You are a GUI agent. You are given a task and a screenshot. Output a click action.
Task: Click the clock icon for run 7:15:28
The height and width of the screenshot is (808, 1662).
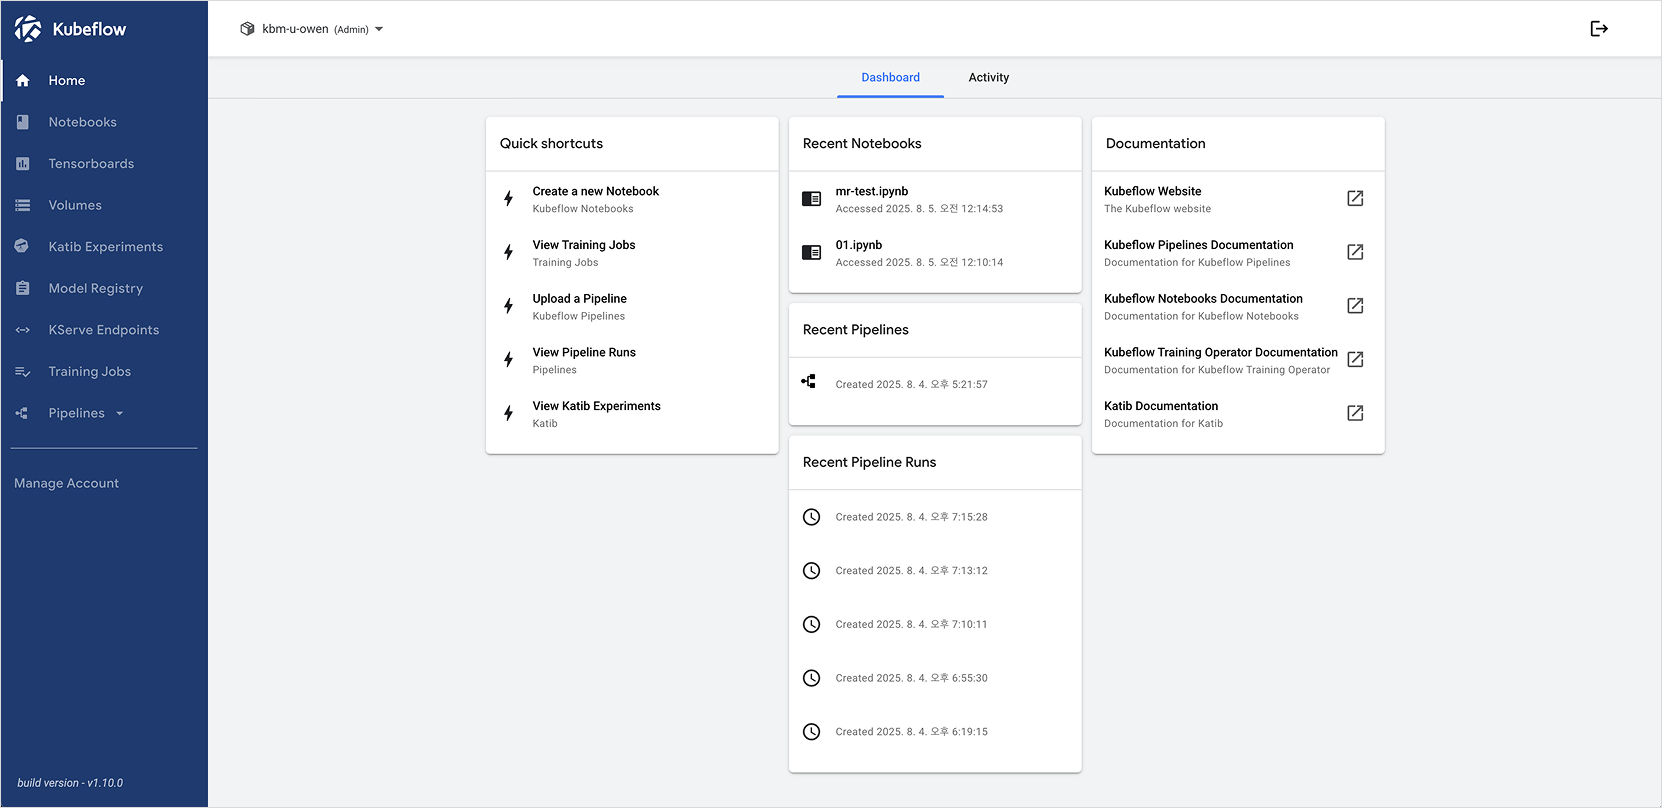tap(812, 517)
